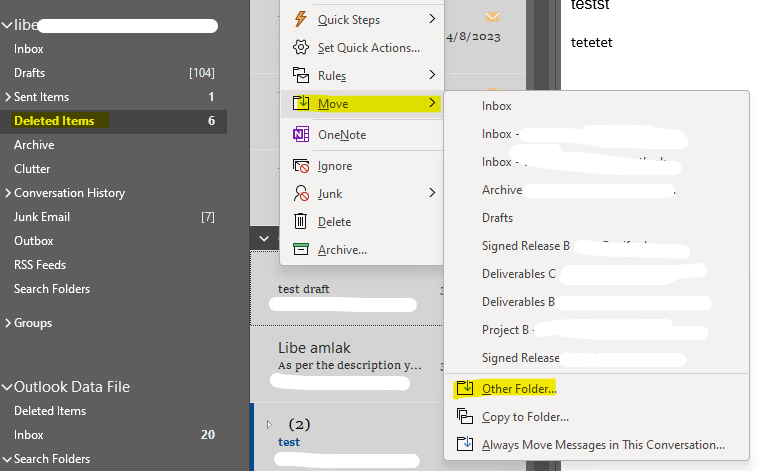Image resolution: width=767 pixels, height=471 pixels.
Task: Click the tetetet text in reading pane
Action: [x=591, y=43]
